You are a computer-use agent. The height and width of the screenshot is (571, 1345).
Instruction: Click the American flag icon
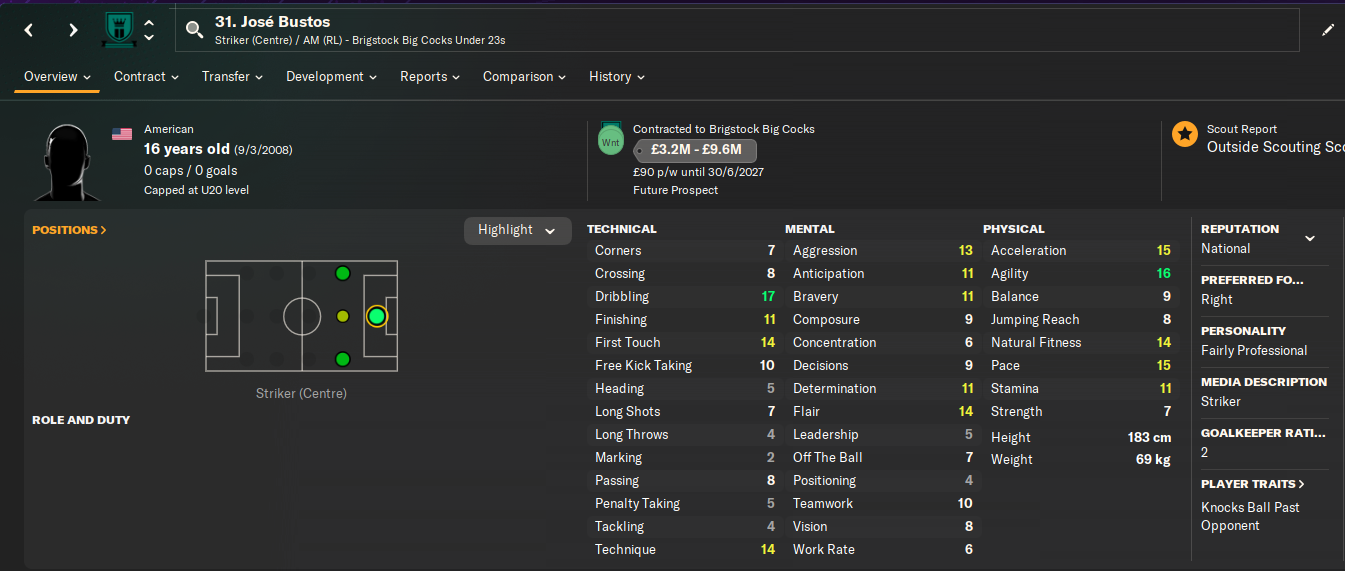[x=122, y=134]
